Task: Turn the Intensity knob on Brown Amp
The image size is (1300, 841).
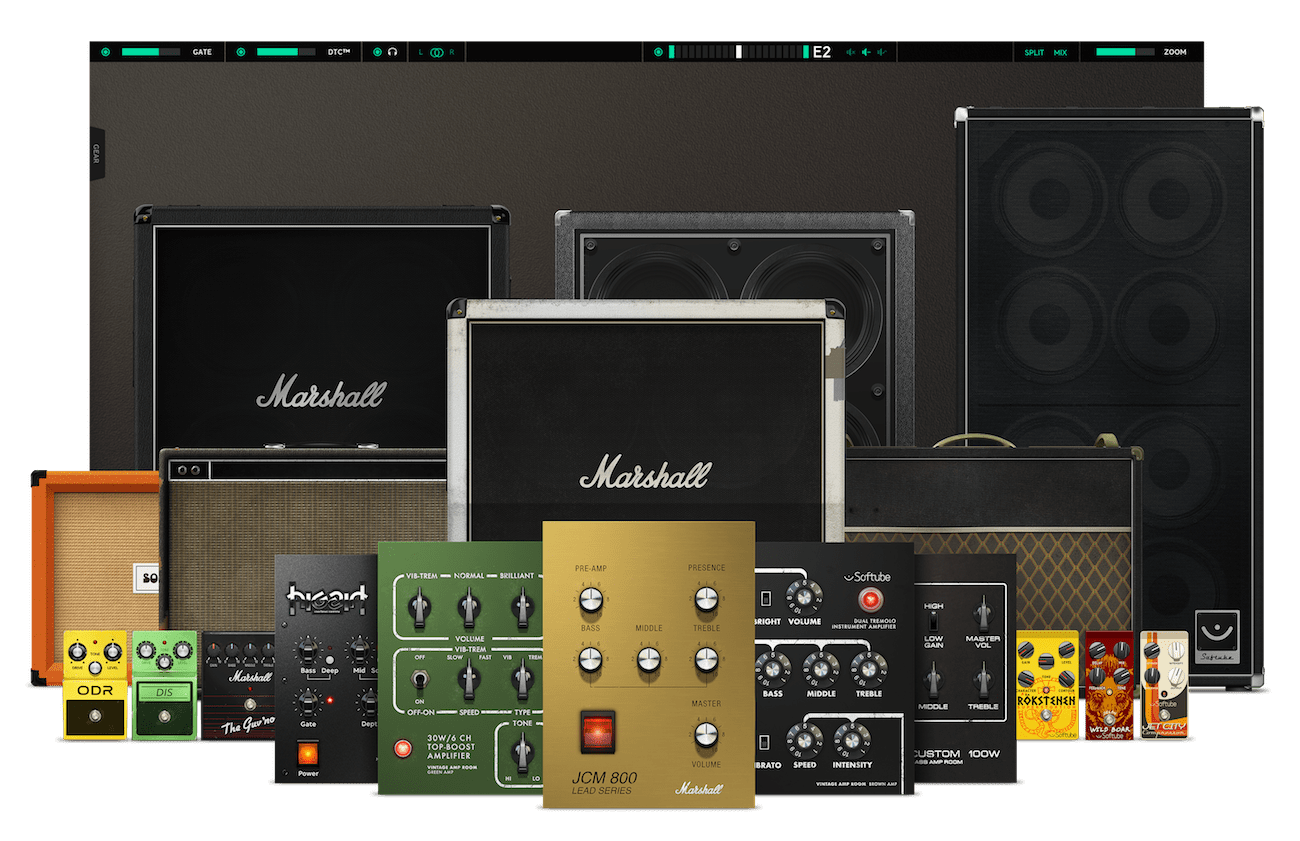Action: click(851, 739)
